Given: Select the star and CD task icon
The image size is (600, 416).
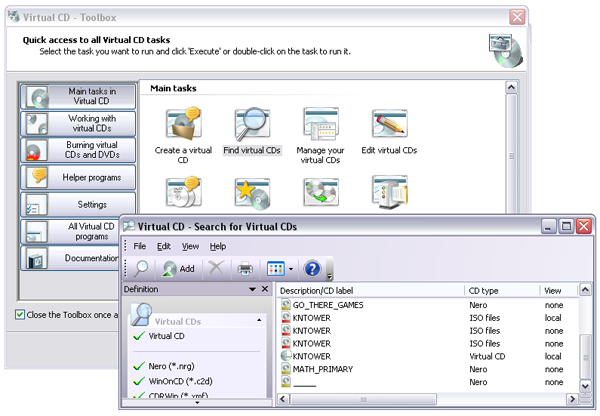Looking at the screenshot, I should click(252, 193).
